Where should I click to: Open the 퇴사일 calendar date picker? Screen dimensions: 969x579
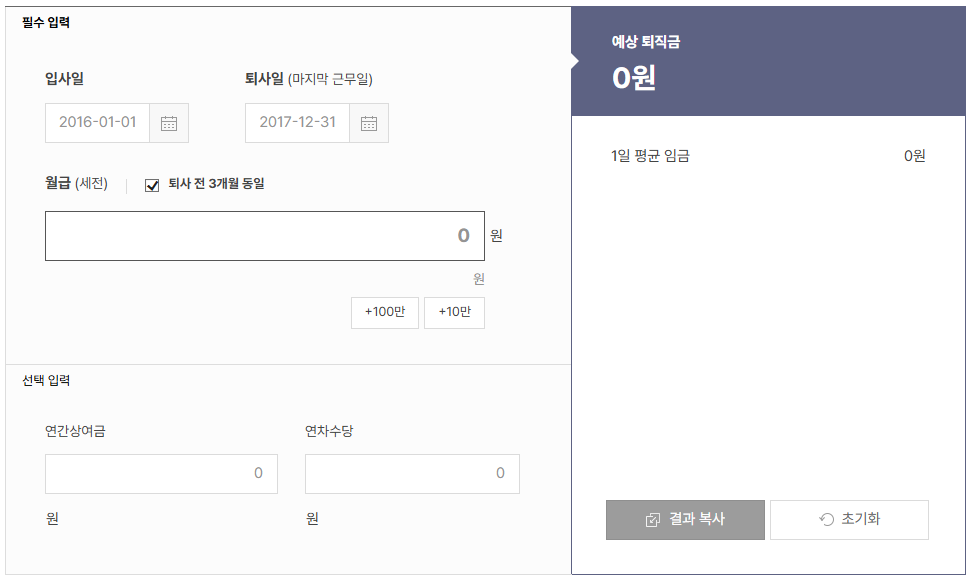[x=368, y=123]
